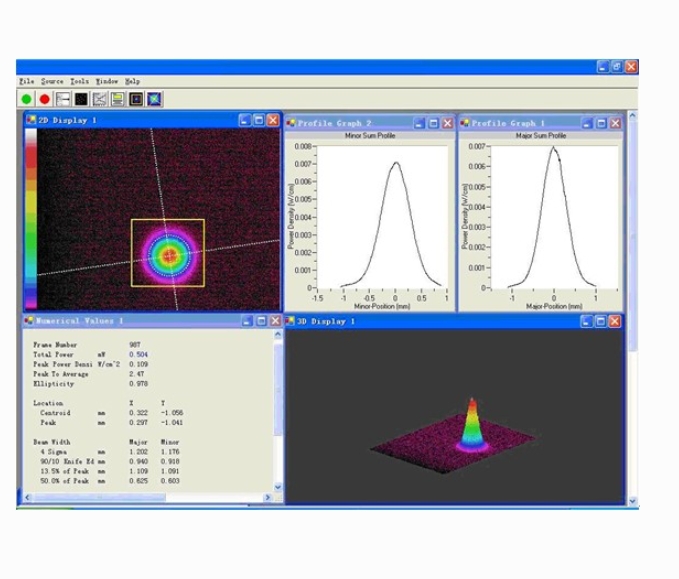Maximize the 3D Display 1 window

[x=598, y=321]
